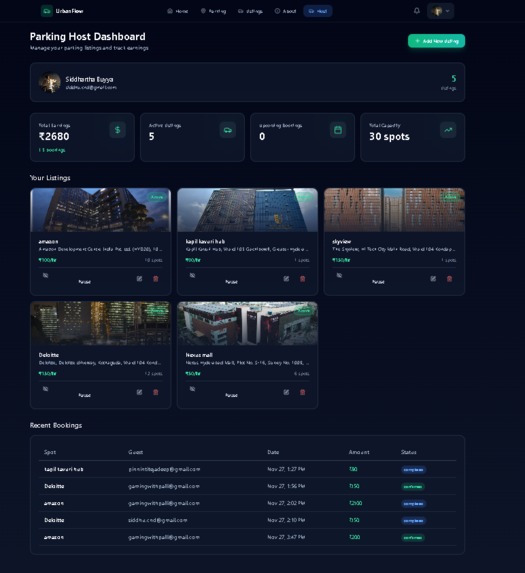This screenshot has height=573, width=525.
Task: Open the amazon listing photo
Action: [100, 210]
